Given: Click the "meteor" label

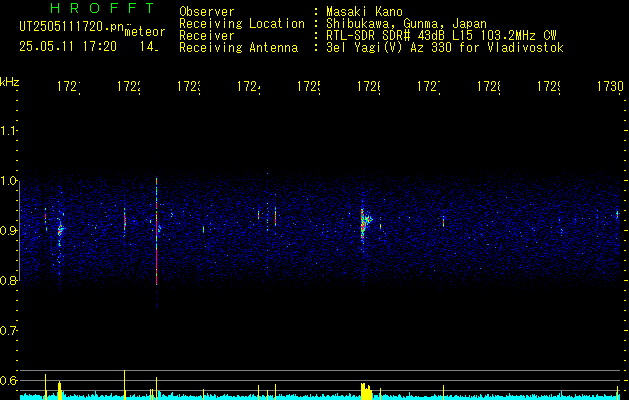Looking at the screenshot, I should pos(145,32).
